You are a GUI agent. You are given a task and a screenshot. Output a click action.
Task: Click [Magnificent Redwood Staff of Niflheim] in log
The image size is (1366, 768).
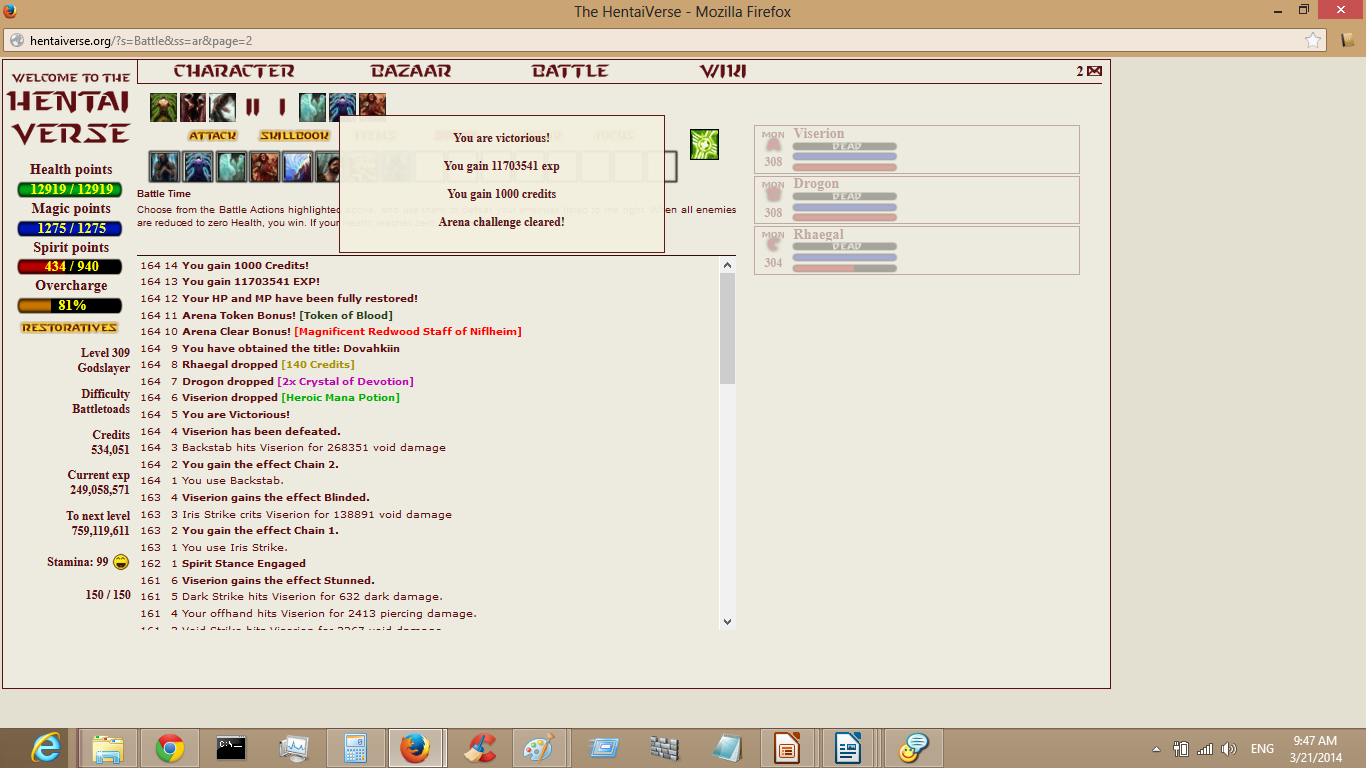pos(408,332)
